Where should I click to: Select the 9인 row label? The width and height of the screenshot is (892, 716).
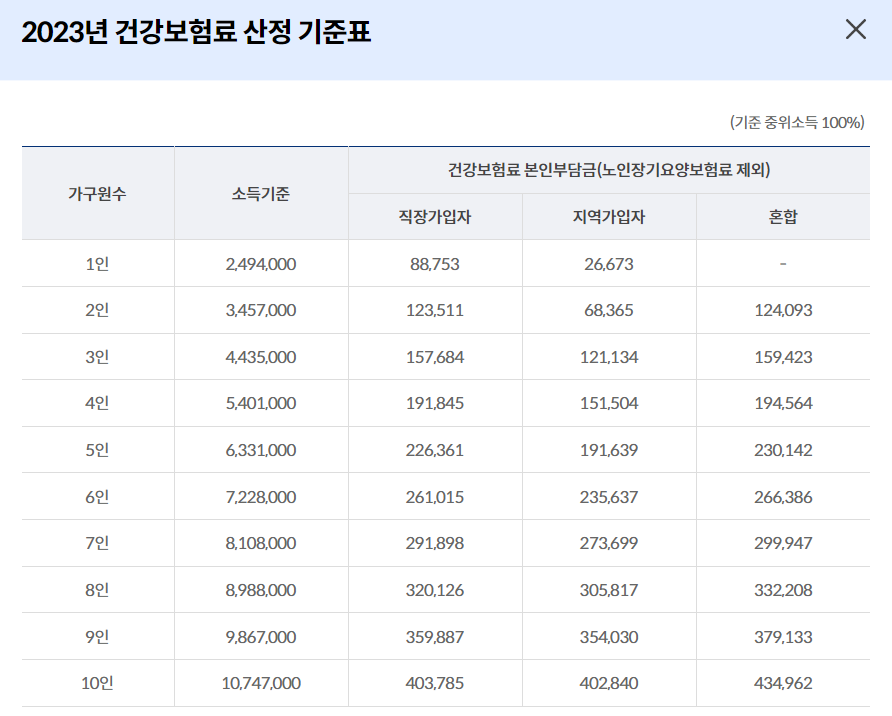pyautogui.click(x=97, y=637)
